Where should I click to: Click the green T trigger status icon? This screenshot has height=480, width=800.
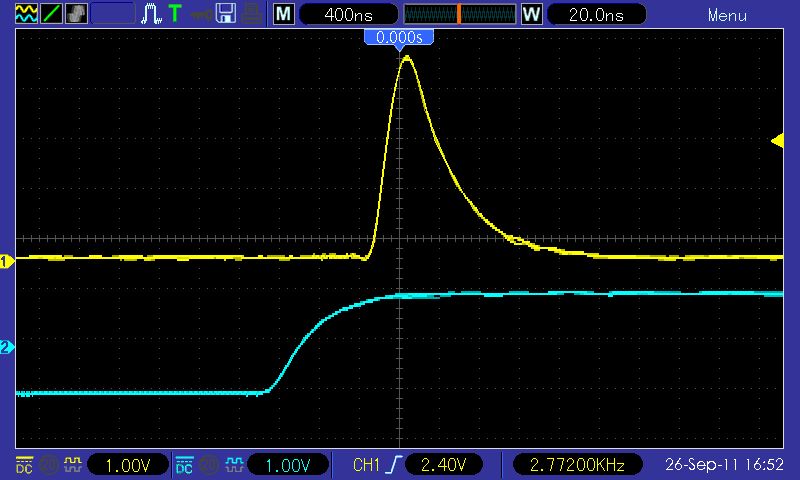pyautogui.click(x=175, y=13)
